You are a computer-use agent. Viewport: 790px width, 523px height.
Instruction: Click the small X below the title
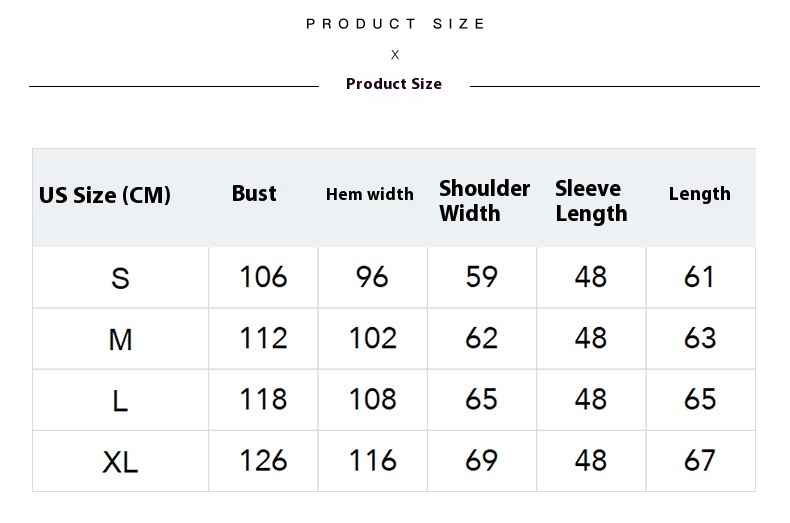pyautogui.click(x=395, y=55)
